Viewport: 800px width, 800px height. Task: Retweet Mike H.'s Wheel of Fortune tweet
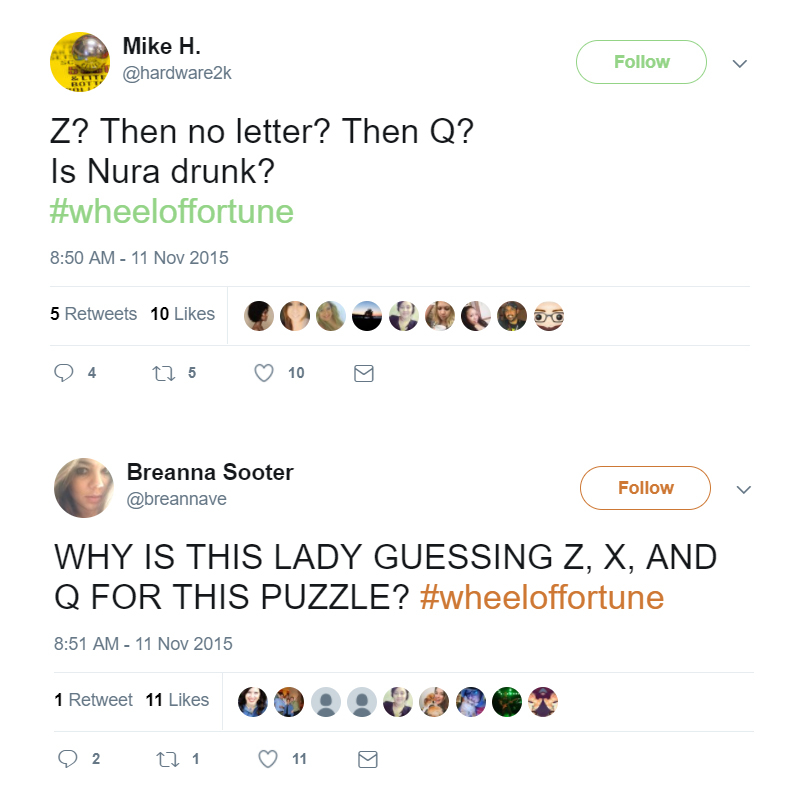[x=164, y=373]
